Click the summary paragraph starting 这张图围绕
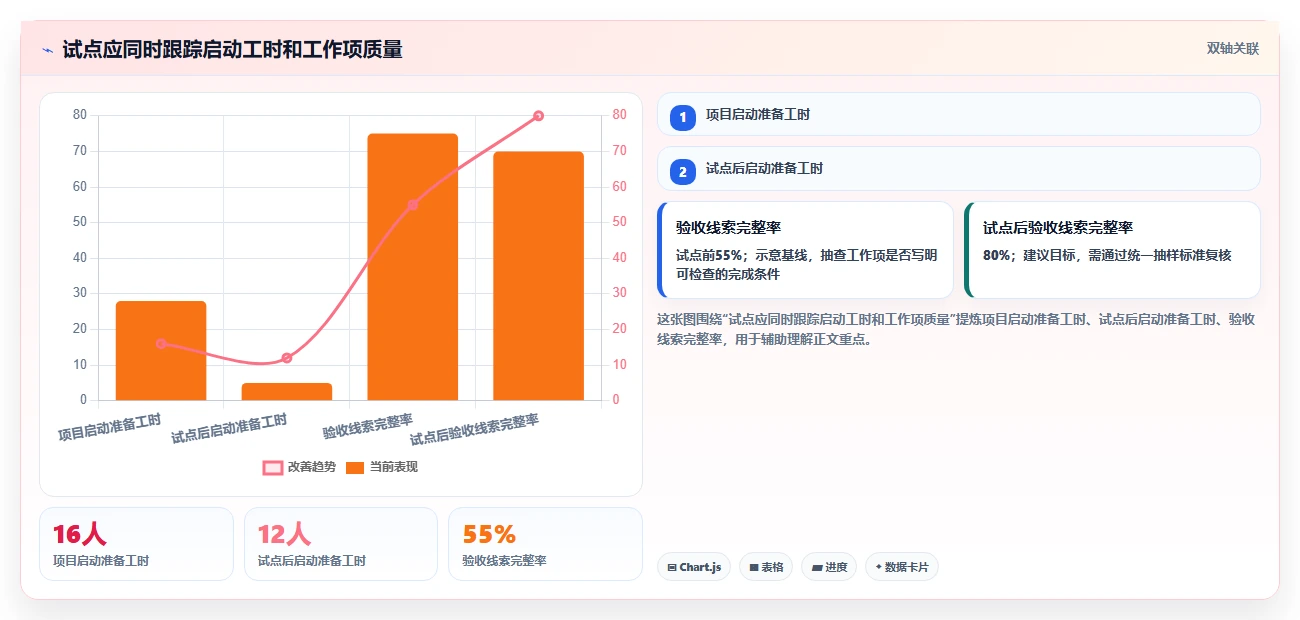This screenshot has height=620, width=1300. click(956, 329)
